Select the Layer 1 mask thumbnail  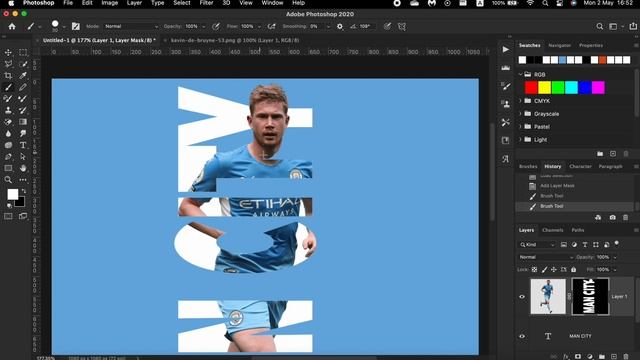coord(590,297)
